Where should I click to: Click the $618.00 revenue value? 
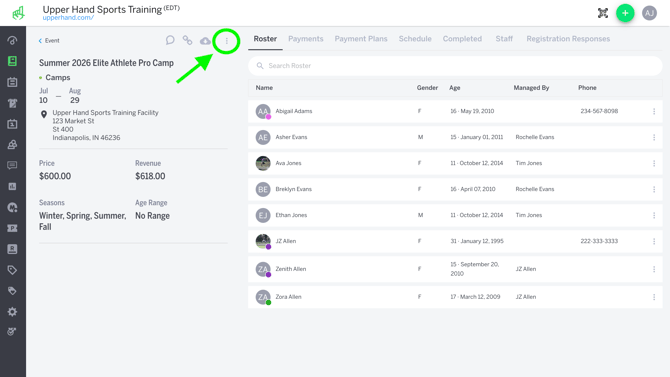coord(150,176)
